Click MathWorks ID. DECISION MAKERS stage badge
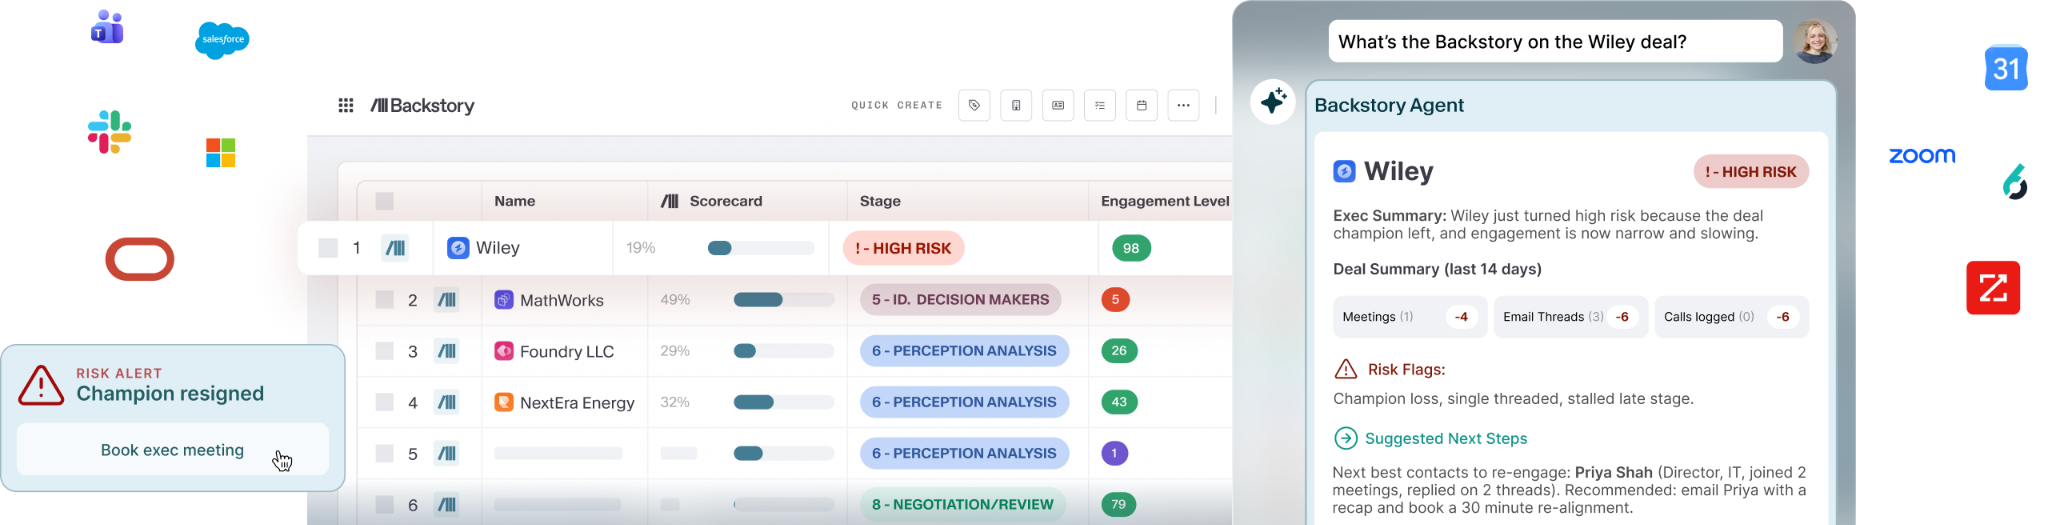The height and width of the screenshot is (525, 2048). [960, 299]
